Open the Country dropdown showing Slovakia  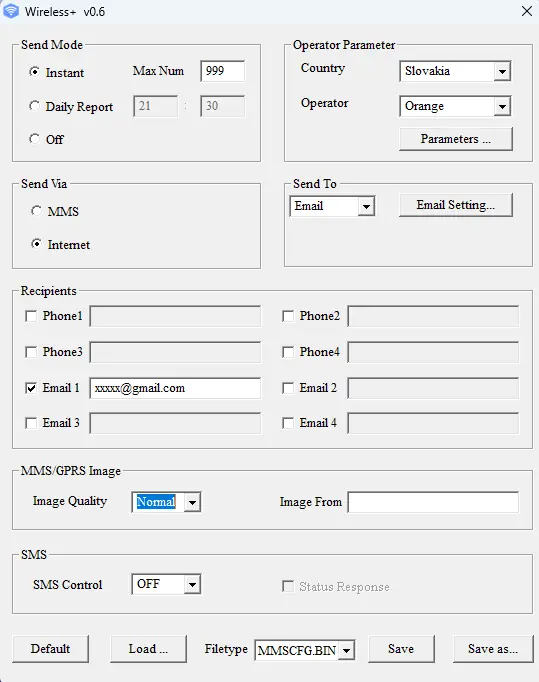point(455,71)
